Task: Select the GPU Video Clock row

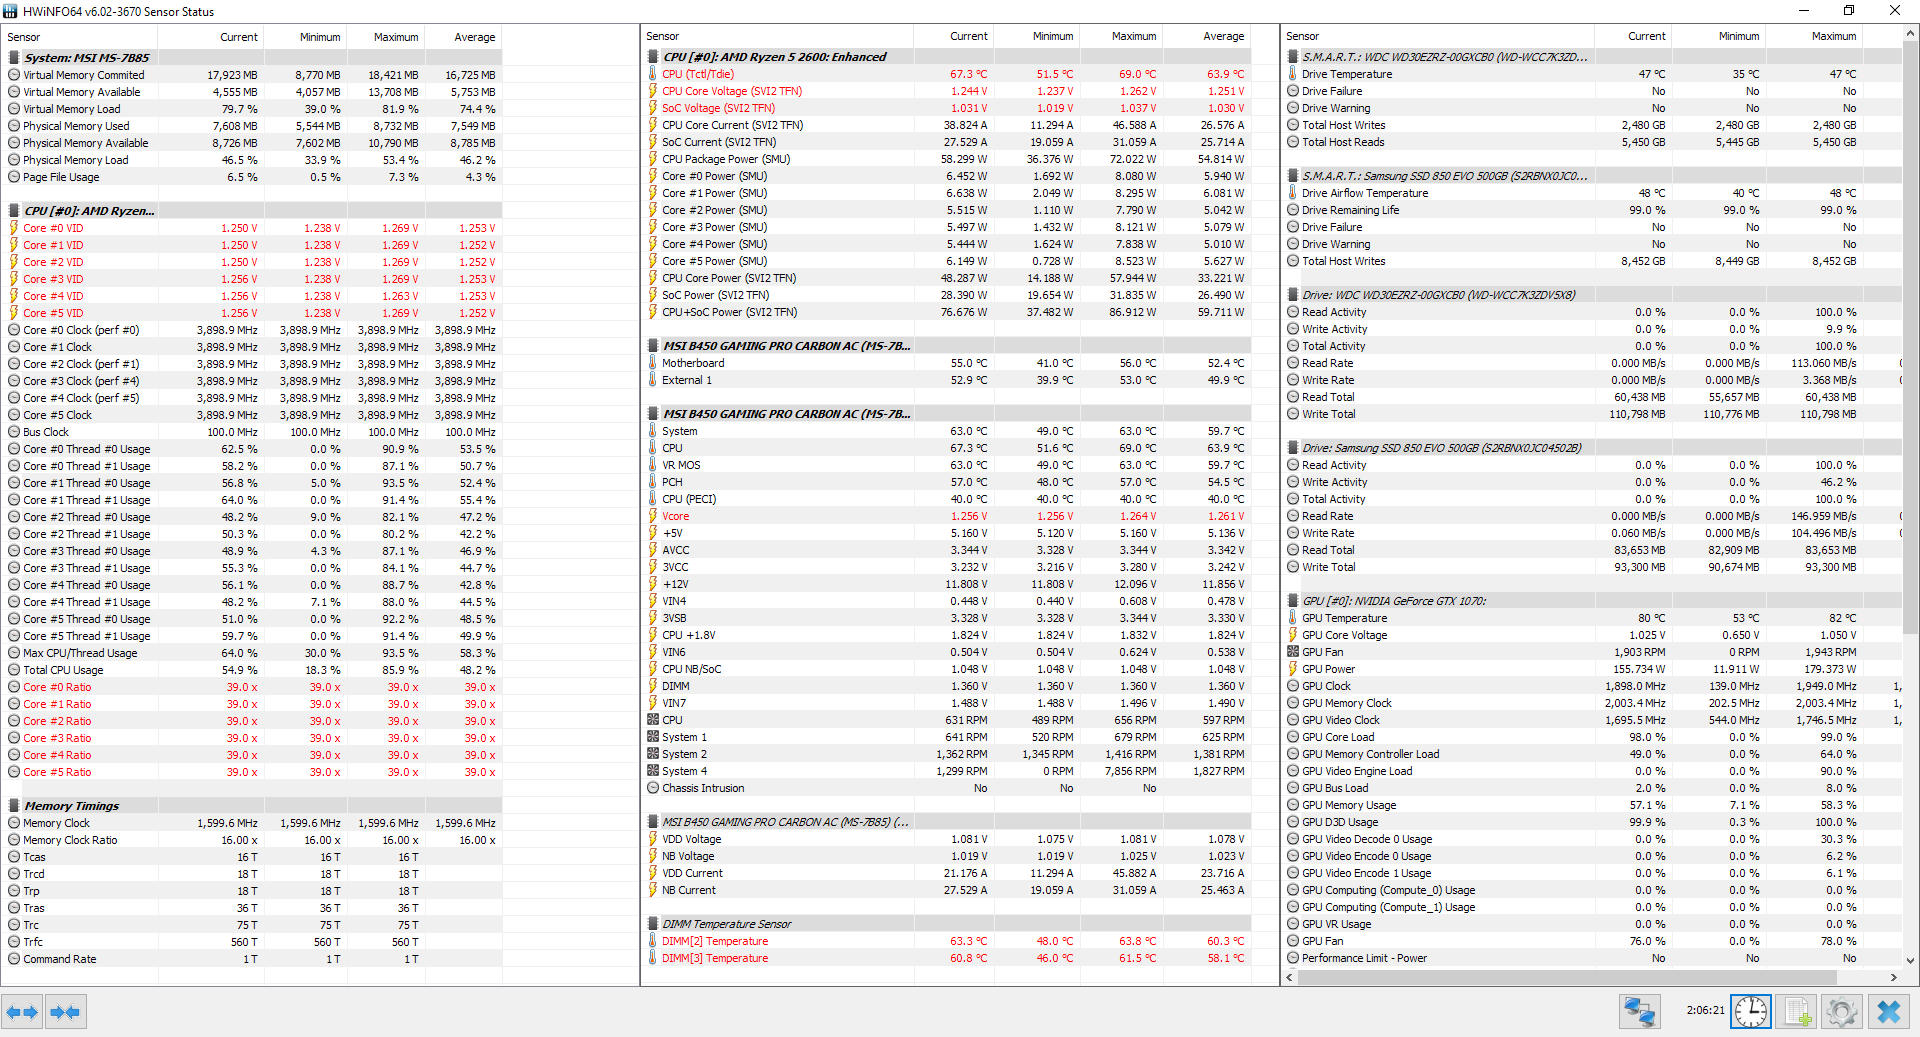Action: [1592, 720]
